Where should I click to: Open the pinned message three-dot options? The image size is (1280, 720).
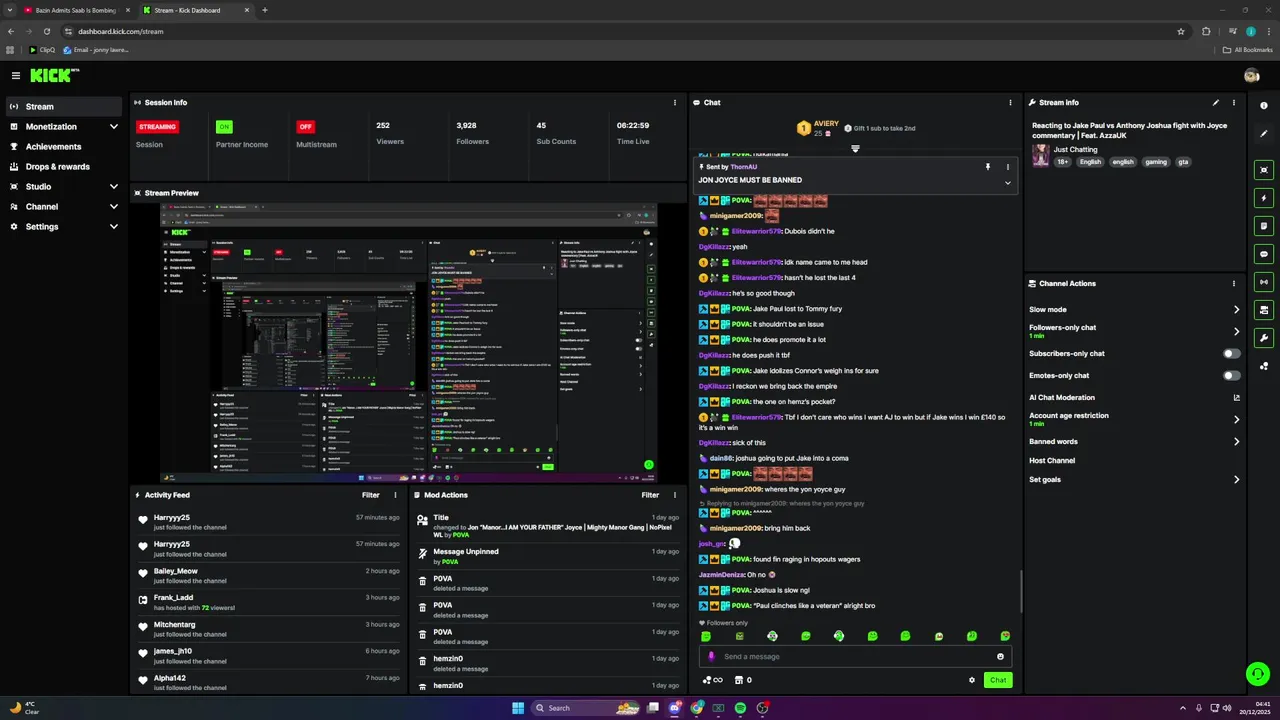1007,167
